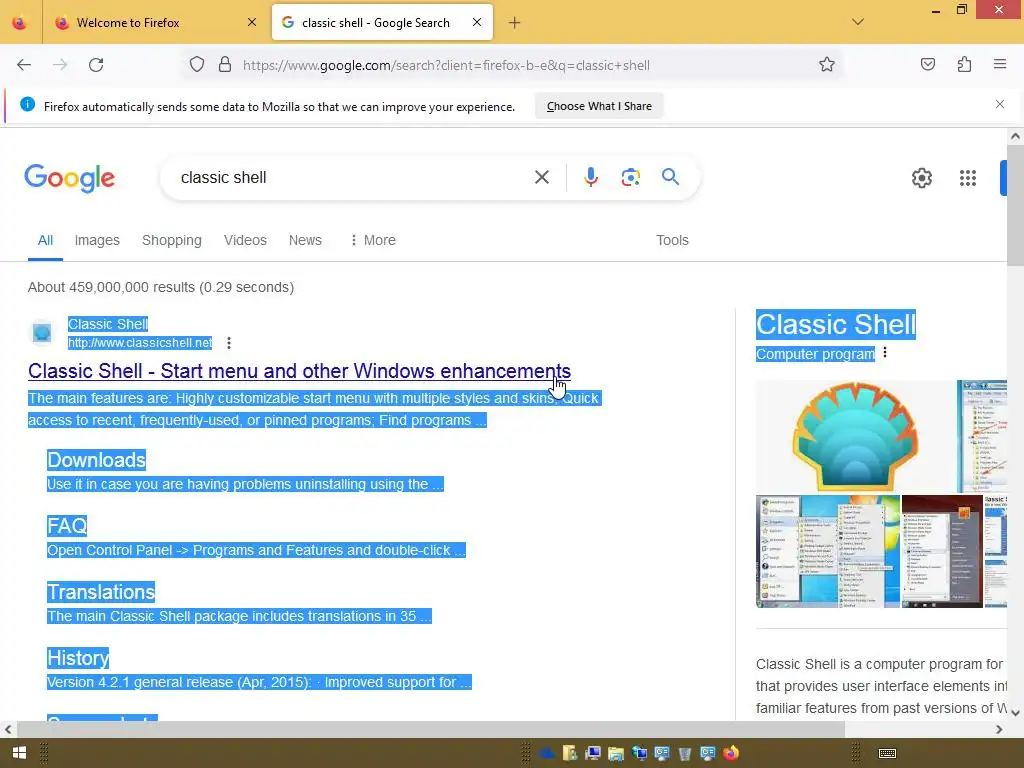The image size is (1024, 768).
Task: Bookmark this page with the star icon
Action: click(x=827, y=65)
